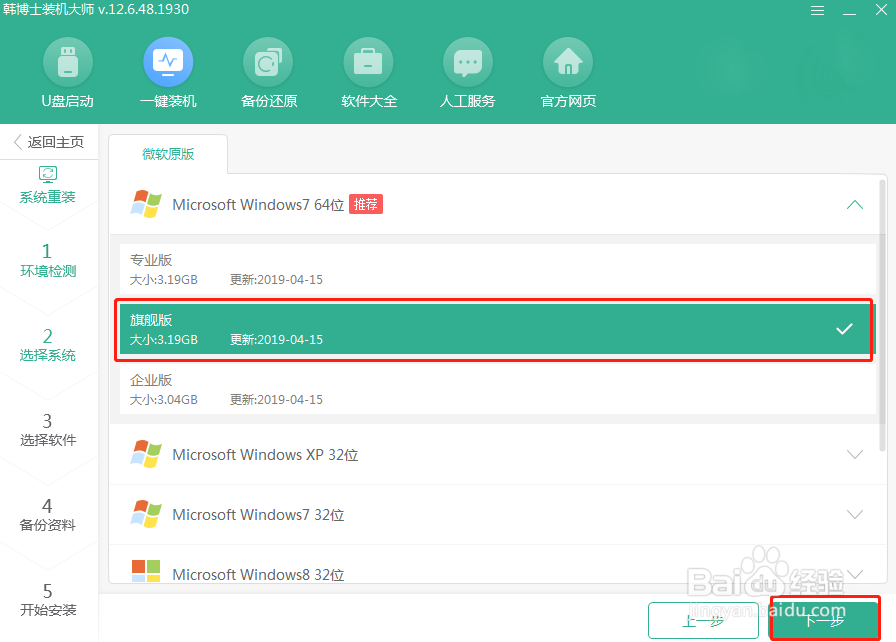The width and height of the screenshot is (896, 642).
Task: Minimize the 韩博士装机大师 window
Action: [850, 12]
